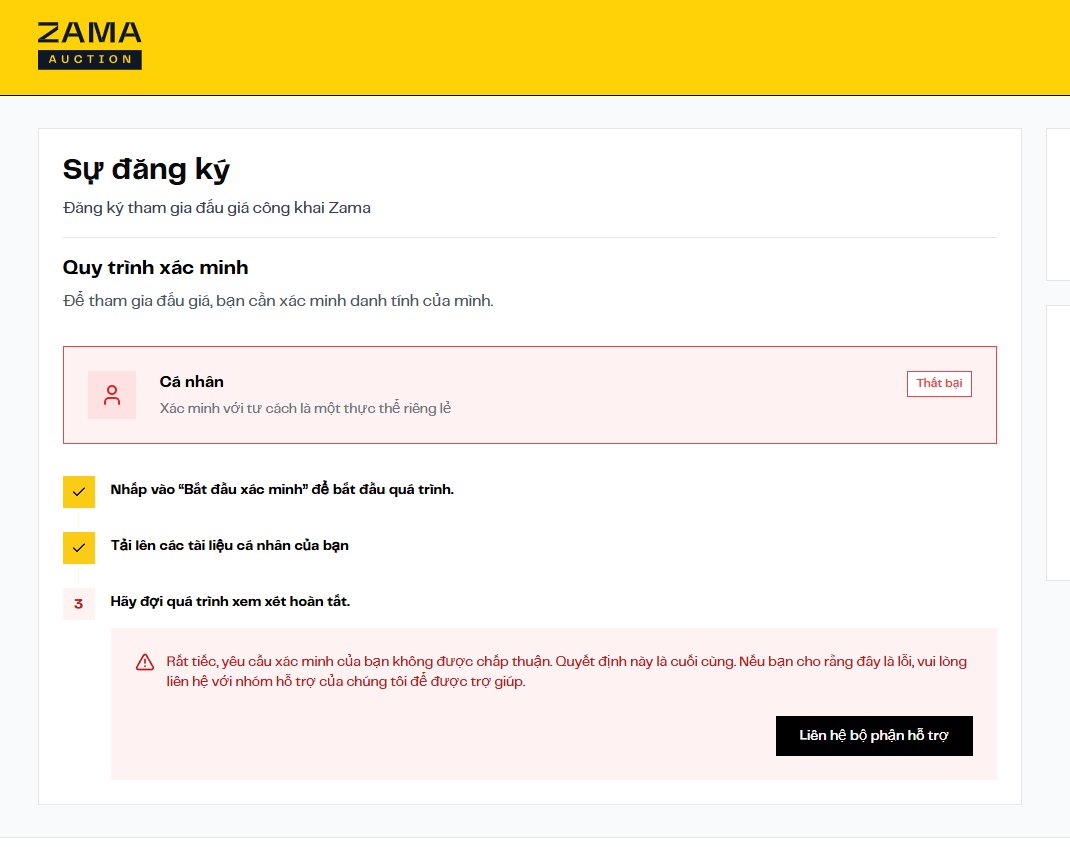This screenshot has width=1070, height=847.
Task: Click the person icon in Cá nhân card
Action: click(x=112, y=394)
